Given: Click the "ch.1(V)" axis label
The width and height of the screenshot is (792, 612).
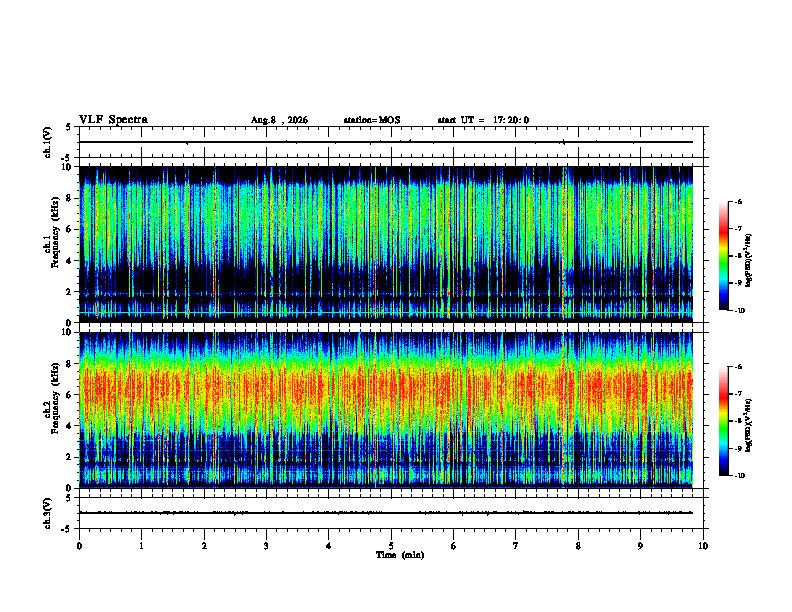Looking at the screenshot, I should [x=48, y=142].
